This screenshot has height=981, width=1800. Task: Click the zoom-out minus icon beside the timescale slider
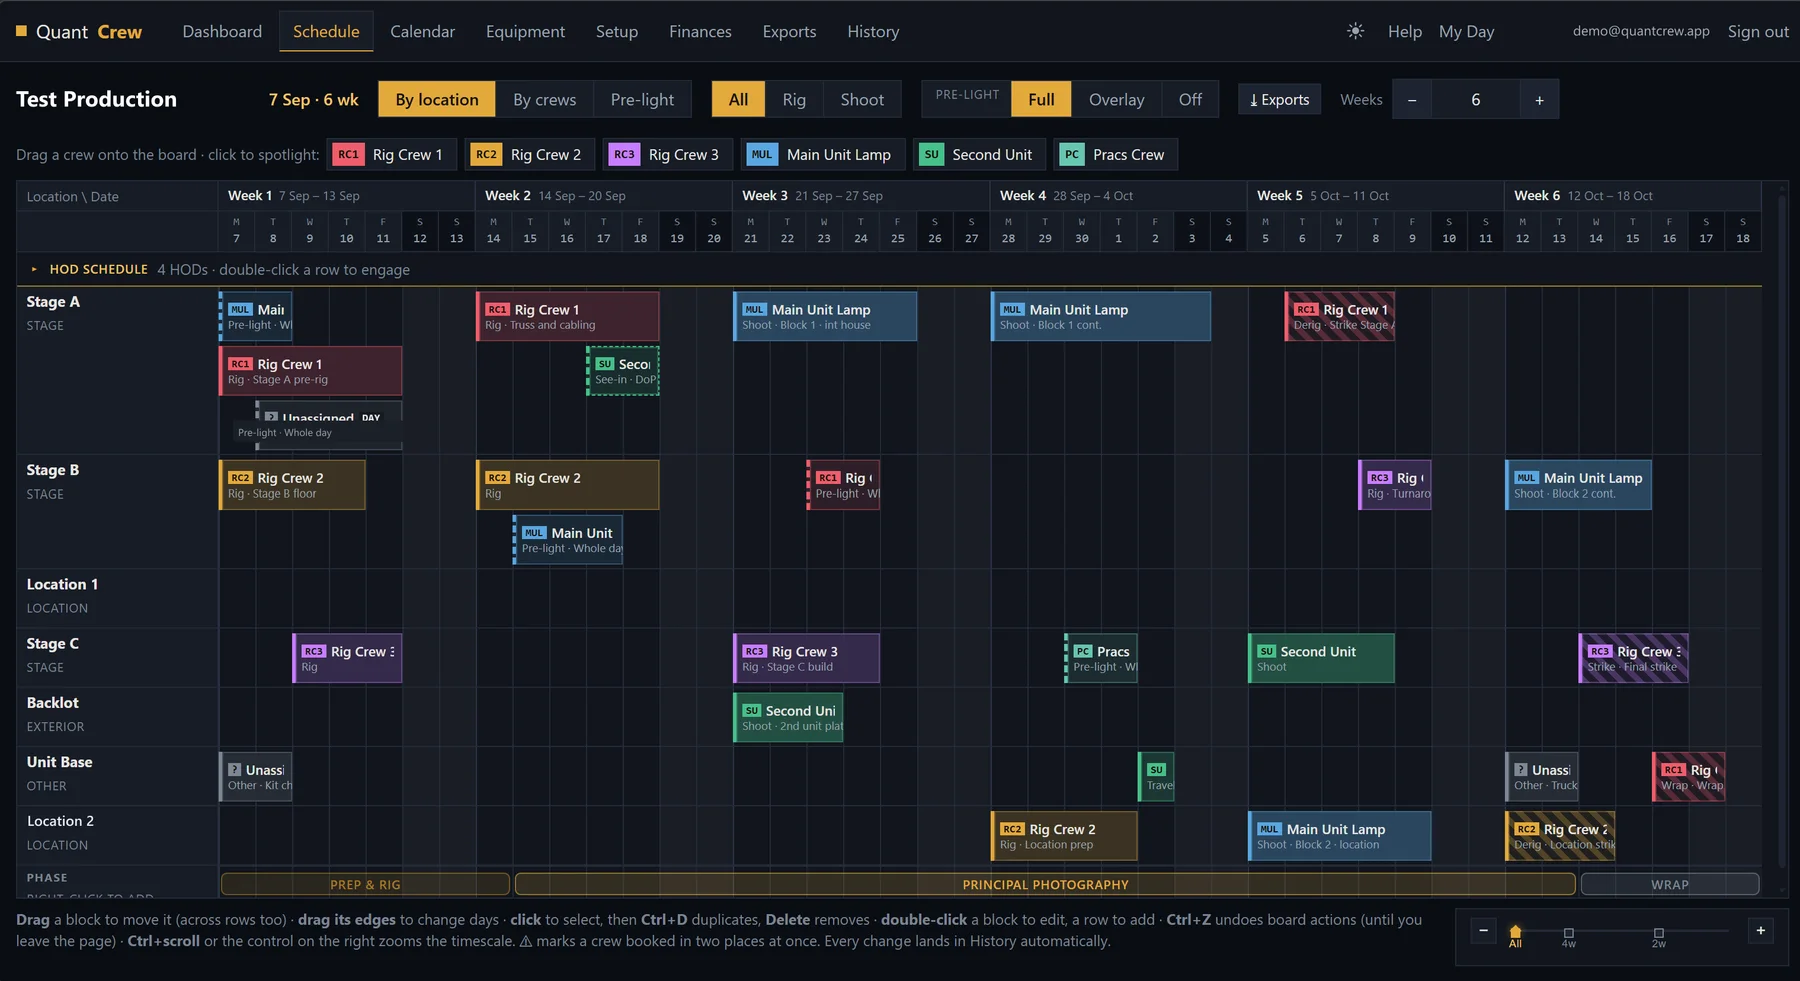(x=1483, y=930)
